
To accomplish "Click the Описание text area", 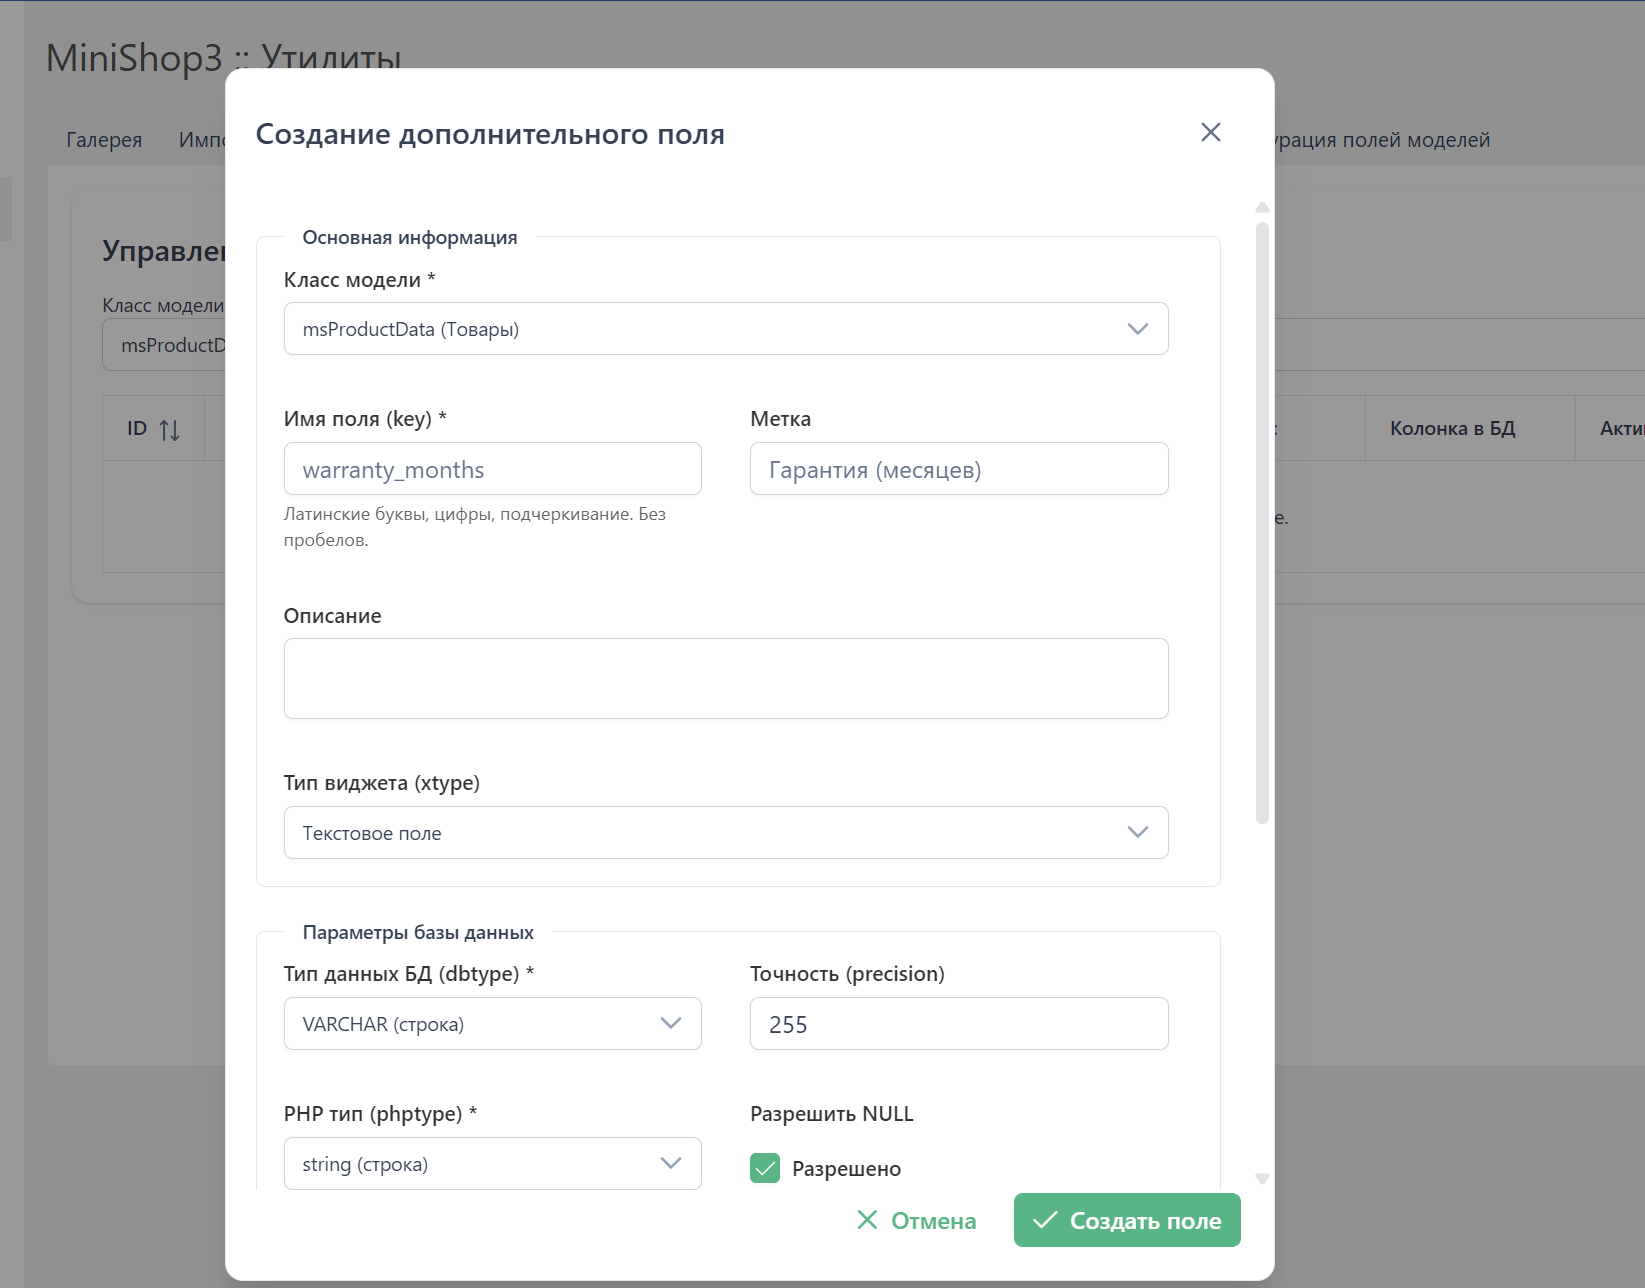I will [725, 678].
